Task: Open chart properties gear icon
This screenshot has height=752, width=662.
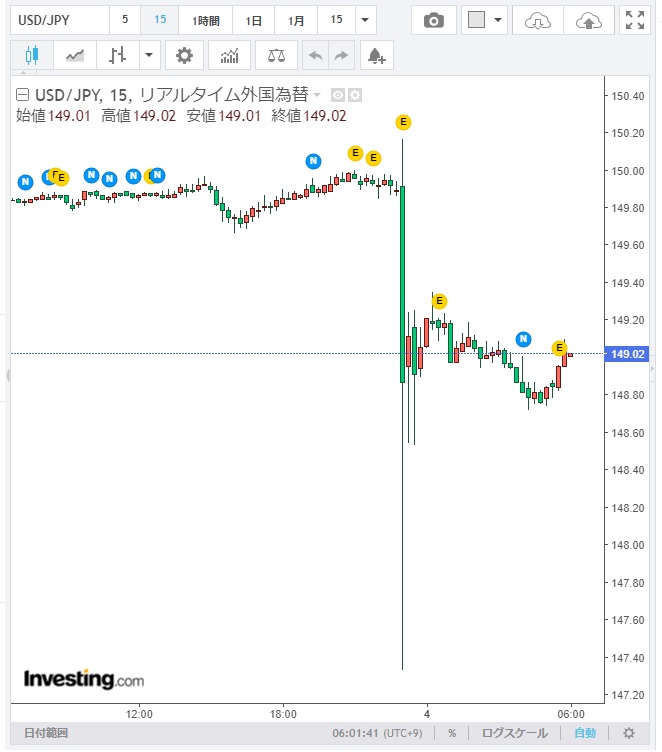Action: pos(184,56)
